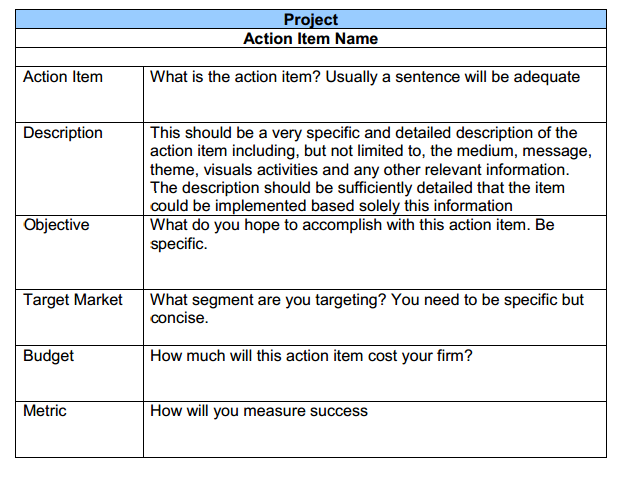Click 'How will you measure success' text

click(x=259, y=411)
